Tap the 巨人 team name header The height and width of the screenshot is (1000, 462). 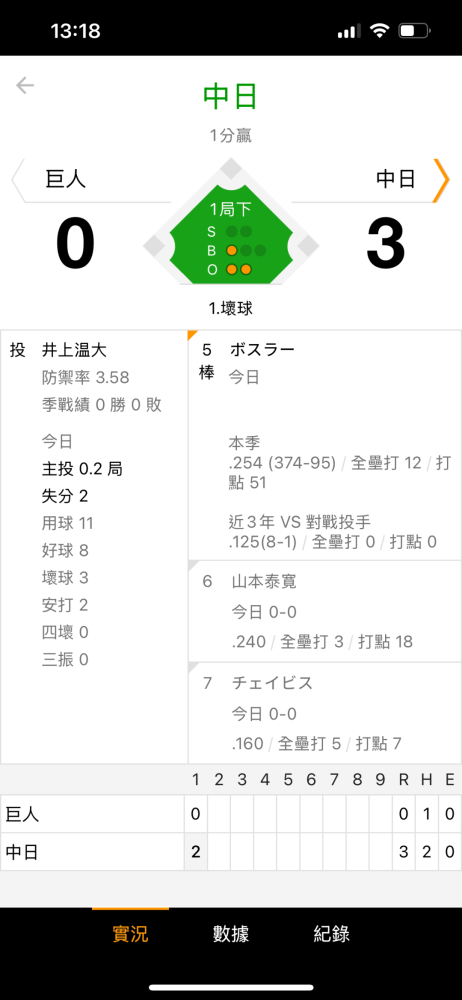(x=66, y=179)
